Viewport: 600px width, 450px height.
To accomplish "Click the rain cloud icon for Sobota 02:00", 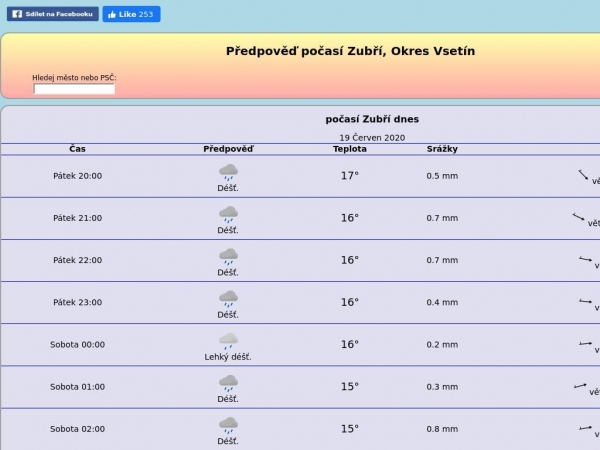I will pos(228,425).
